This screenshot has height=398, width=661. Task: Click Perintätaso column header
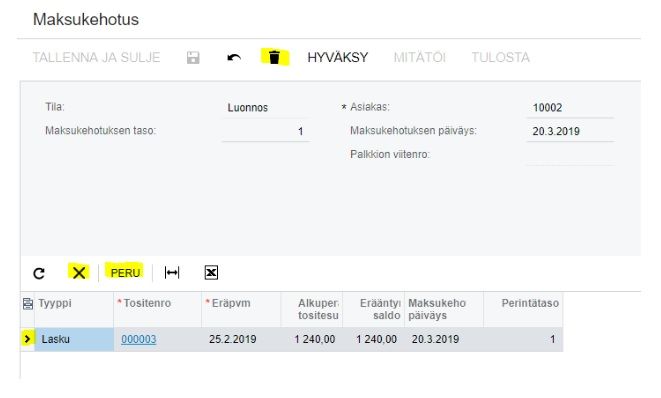(523, 309)
